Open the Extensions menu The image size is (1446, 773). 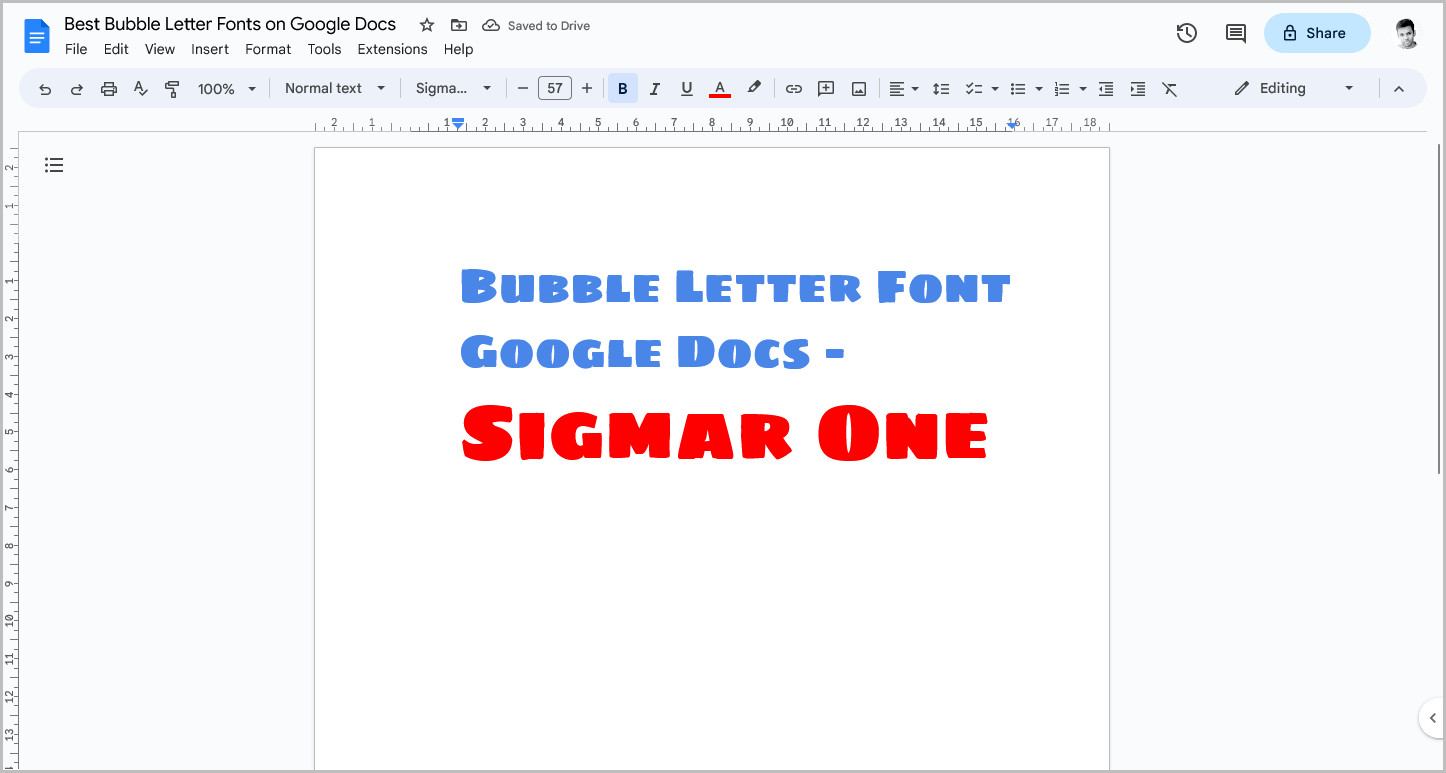coord(392,48)
